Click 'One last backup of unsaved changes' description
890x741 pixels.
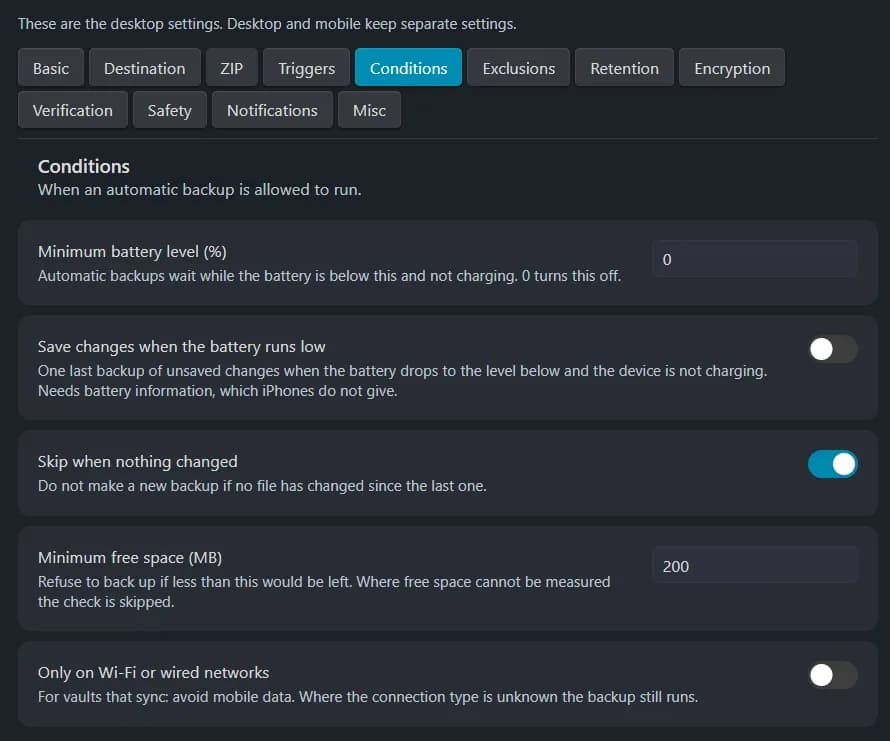402,381
